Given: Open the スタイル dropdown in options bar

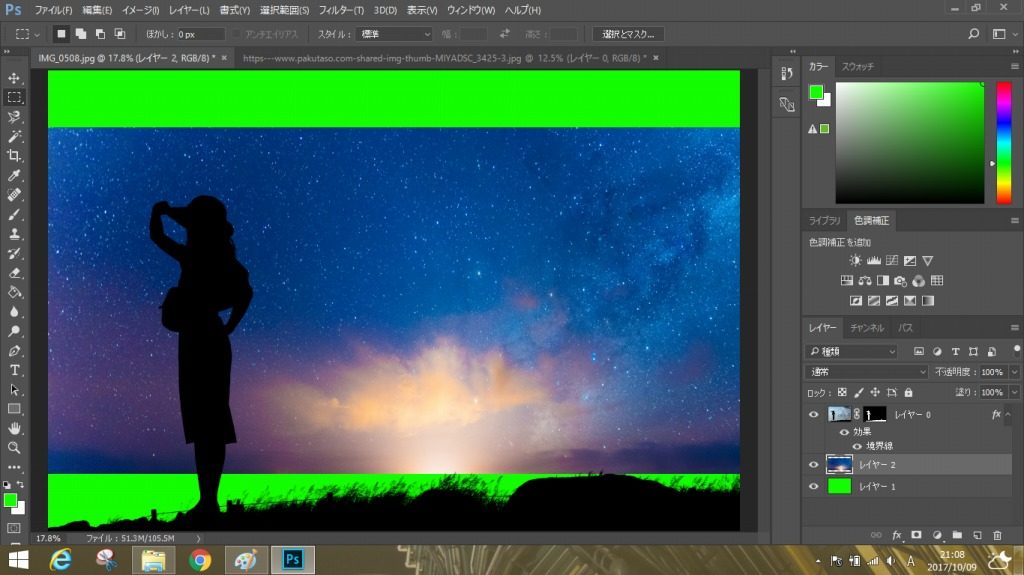Looking at the screenshot, I should [394, 34].
